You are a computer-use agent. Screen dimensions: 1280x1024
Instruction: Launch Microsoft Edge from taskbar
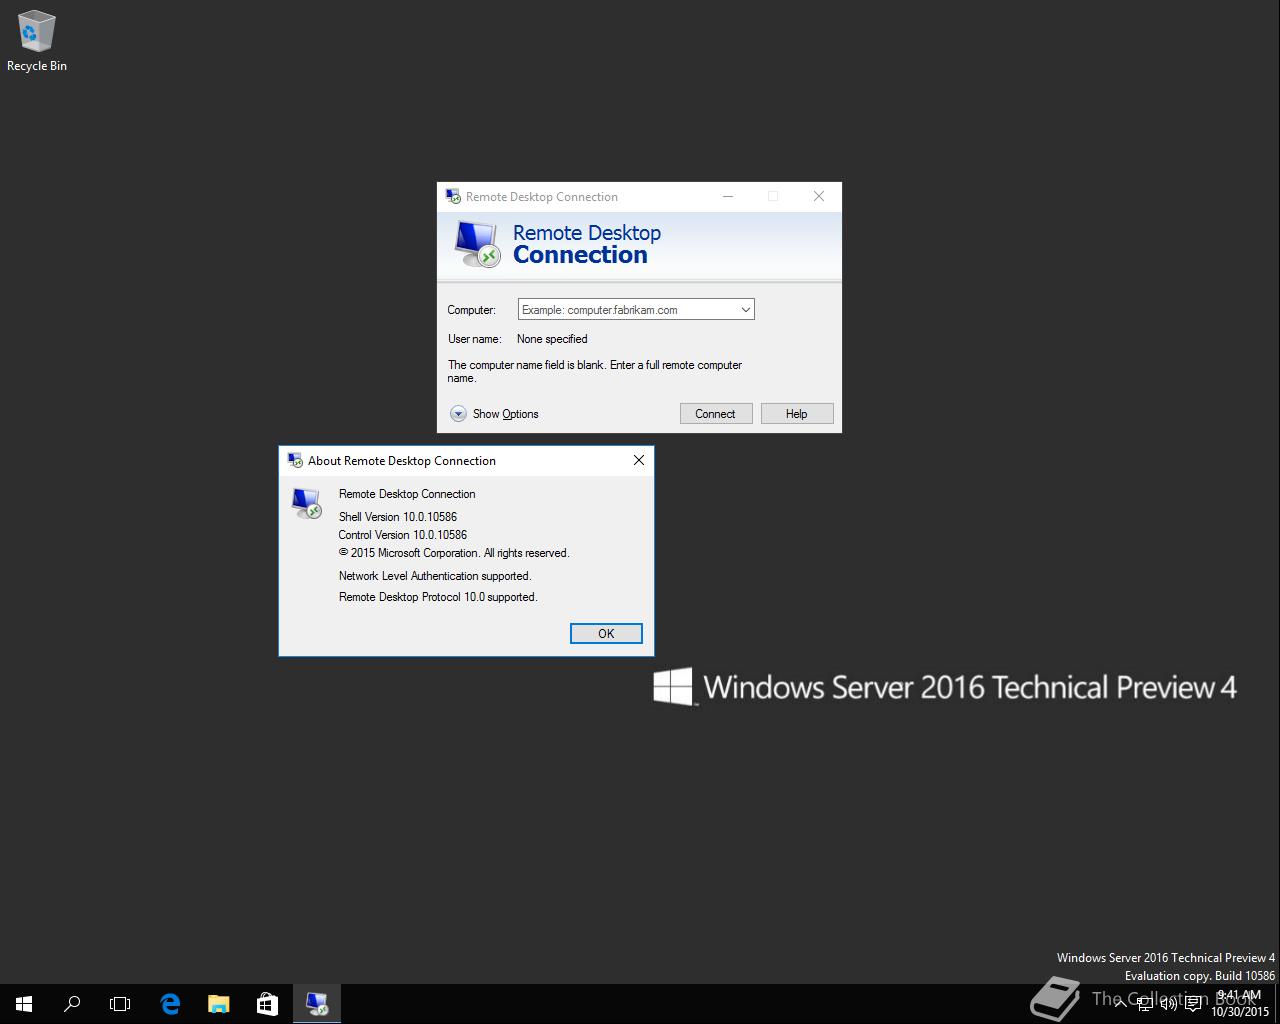tap(170, 1004)
